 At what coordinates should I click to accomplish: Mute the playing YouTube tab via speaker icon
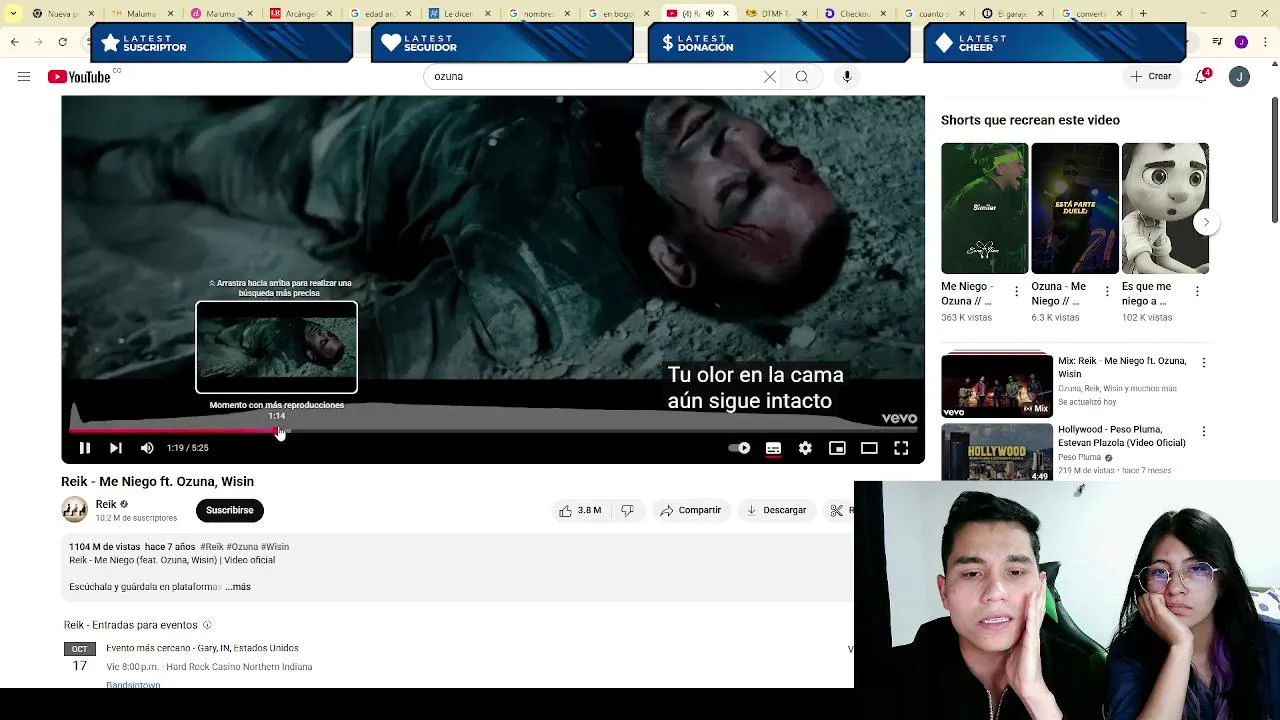pos(710,14)
